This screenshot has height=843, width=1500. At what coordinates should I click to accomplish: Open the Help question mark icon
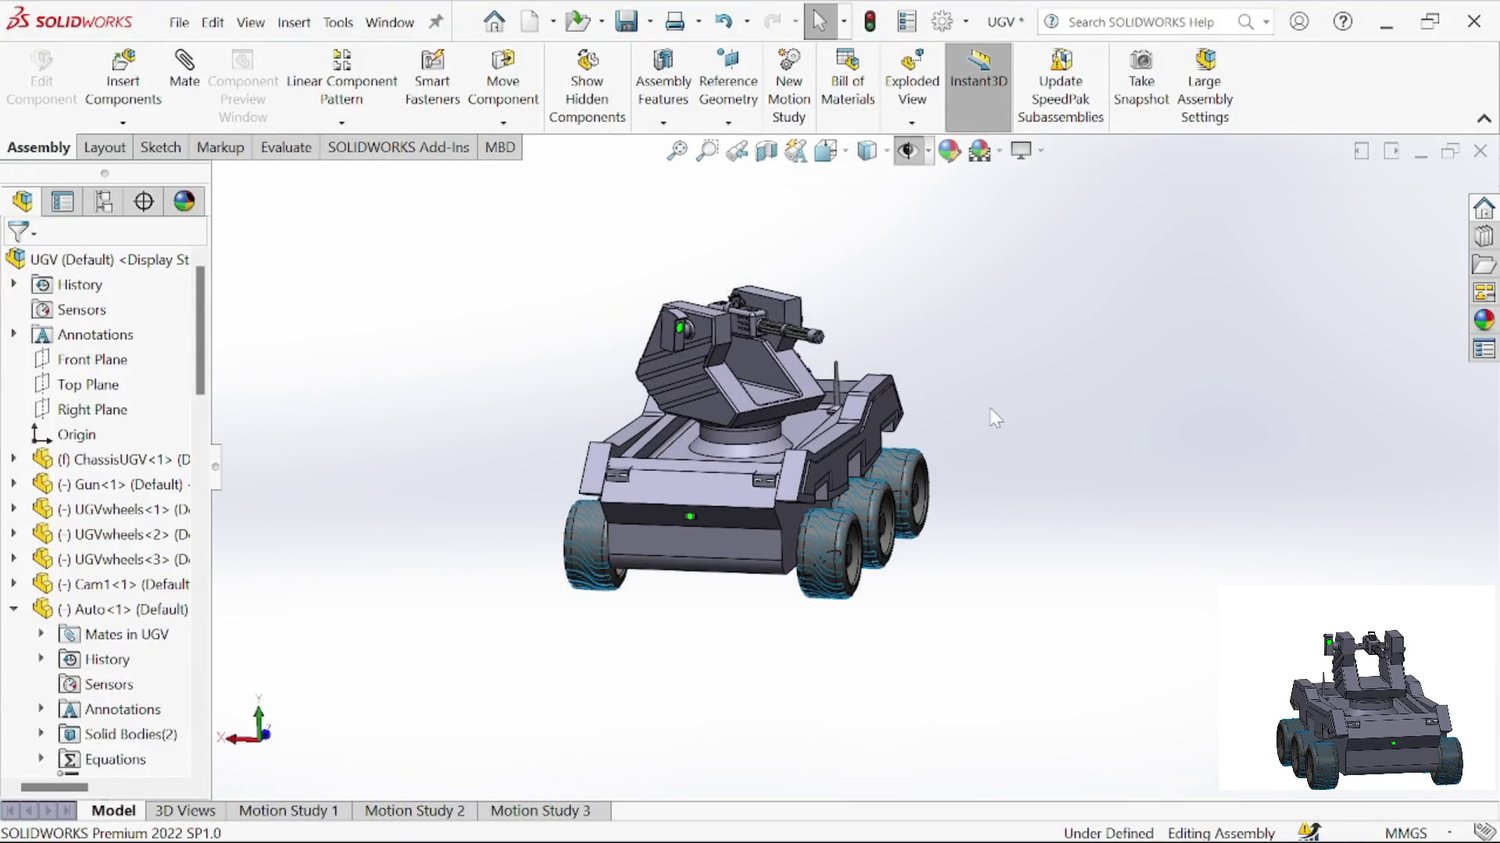(x=1343, y=21)
